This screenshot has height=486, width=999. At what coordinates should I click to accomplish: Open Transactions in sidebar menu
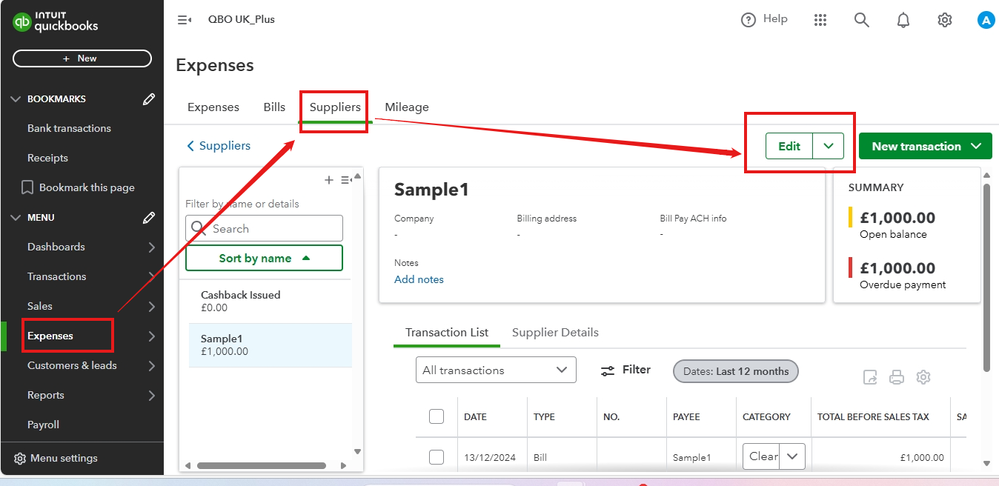pos(57,276)
